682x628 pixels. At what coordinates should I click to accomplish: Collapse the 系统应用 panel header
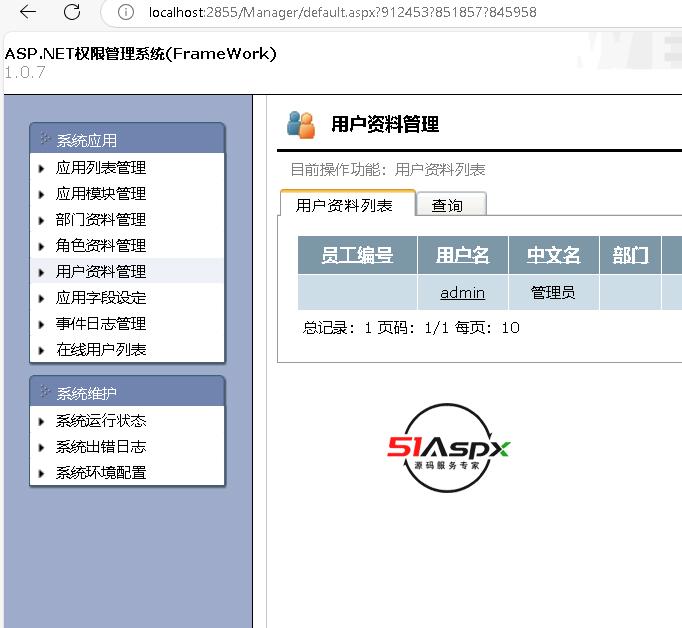(127, 139)
